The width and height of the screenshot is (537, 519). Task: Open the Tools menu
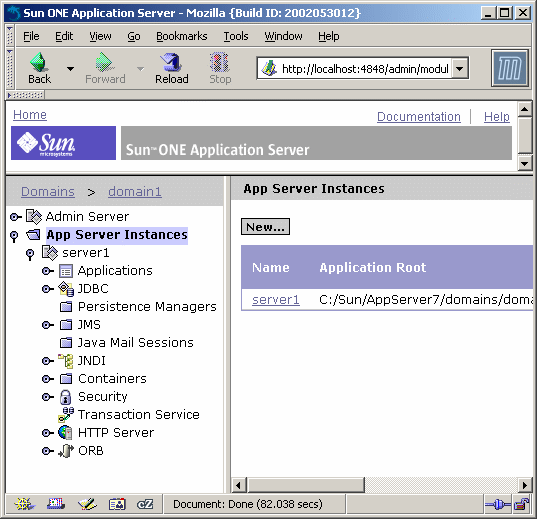pyautogui.click(x=236, y=36)
